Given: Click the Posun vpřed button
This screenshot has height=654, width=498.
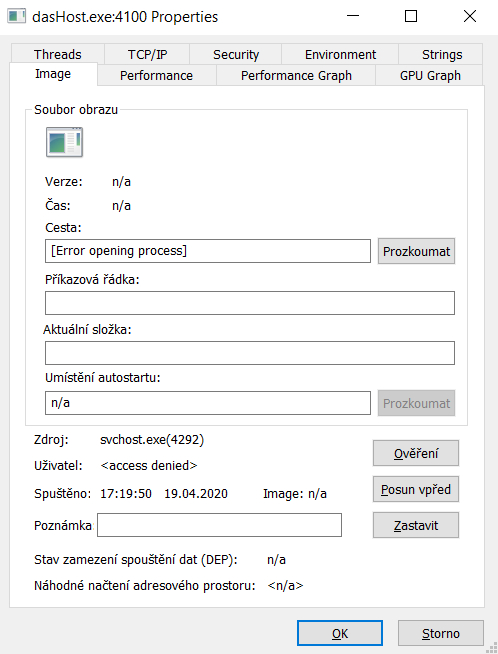Looking at the screenshot, I should tap(416, 489).
